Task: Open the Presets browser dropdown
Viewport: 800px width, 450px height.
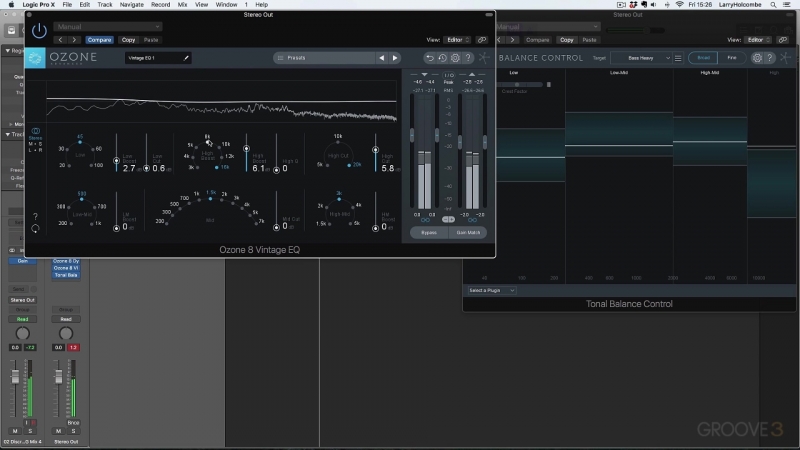Action: click(324, 58)
